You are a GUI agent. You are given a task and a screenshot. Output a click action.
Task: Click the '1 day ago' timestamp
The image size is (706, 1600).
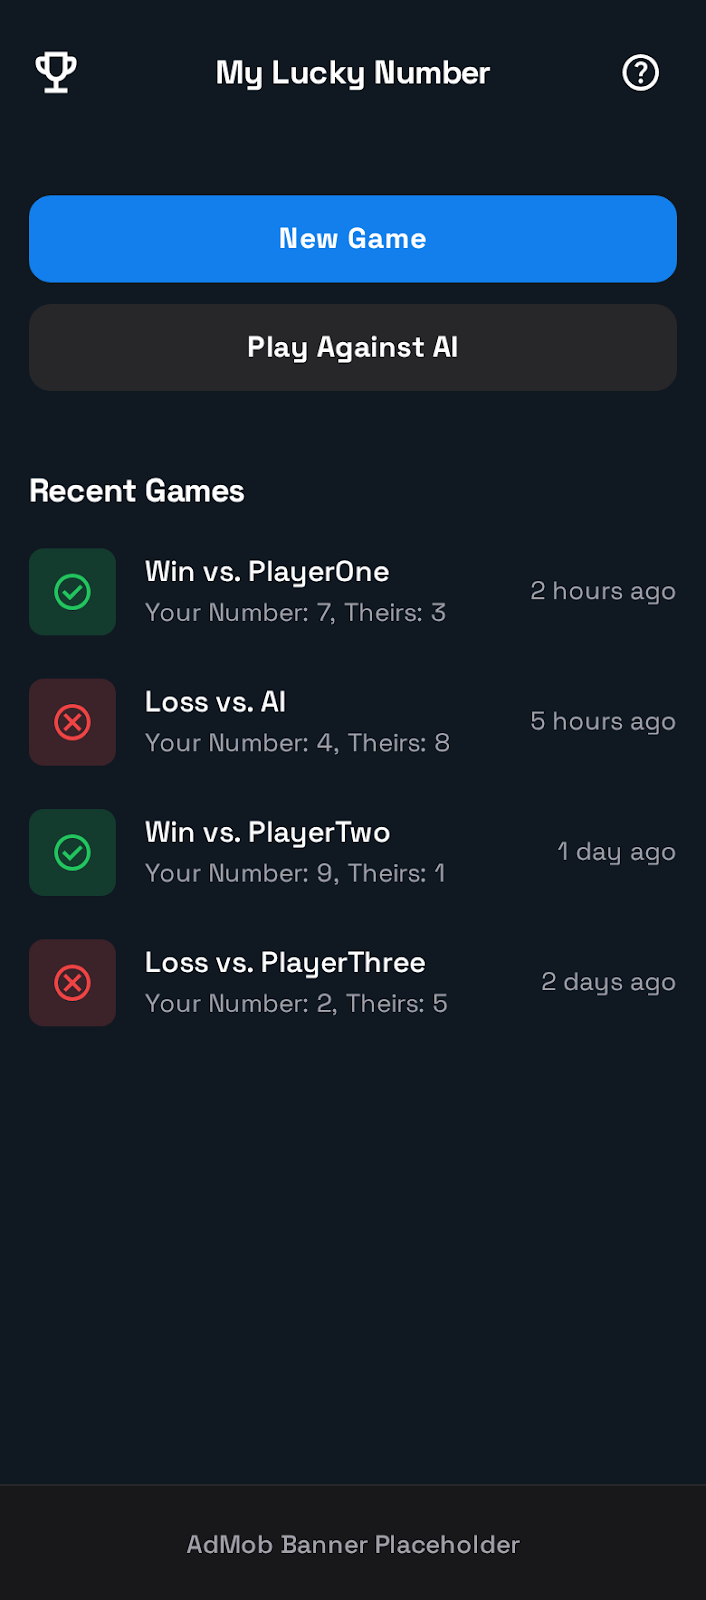coord(617,851)
